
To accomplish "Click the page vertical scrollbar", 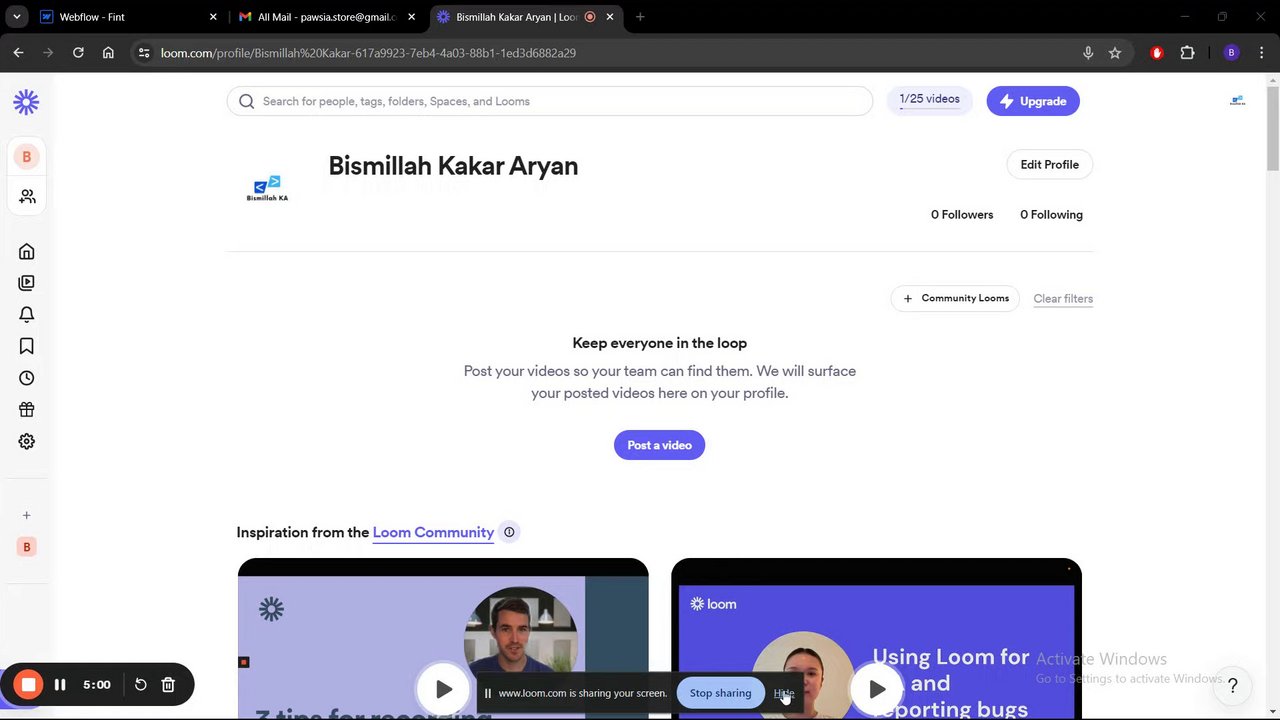I will [1272, 130].
